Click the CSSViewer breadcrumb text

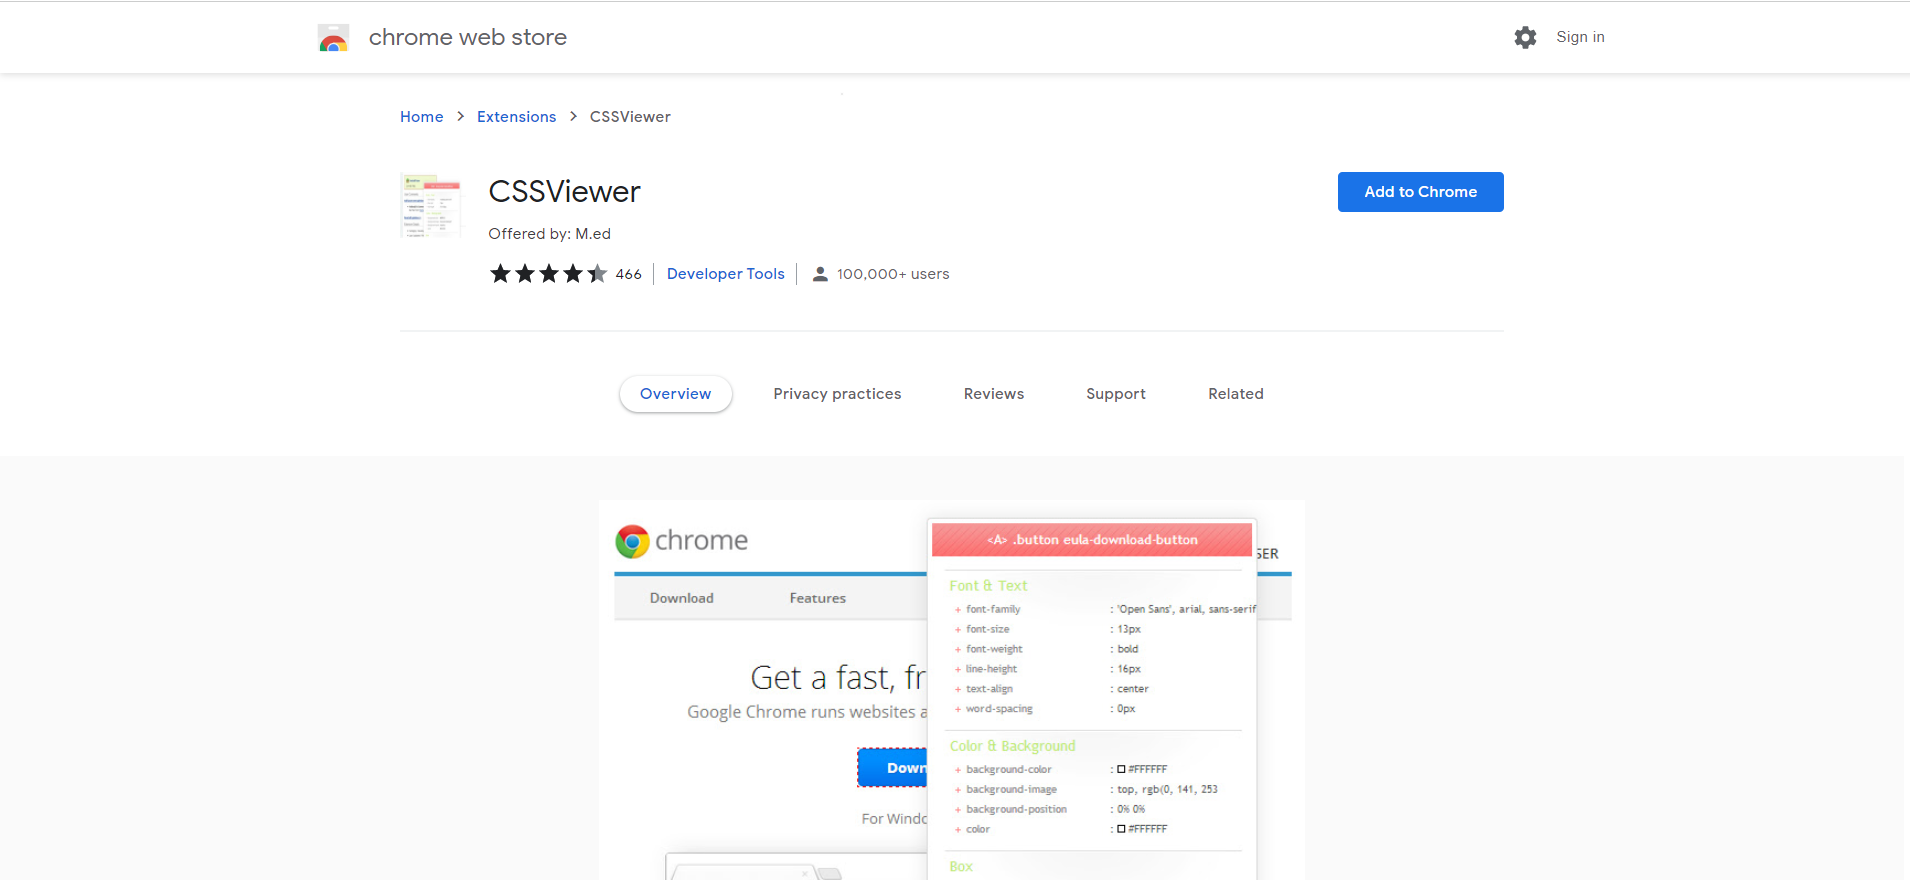[630, 117]
